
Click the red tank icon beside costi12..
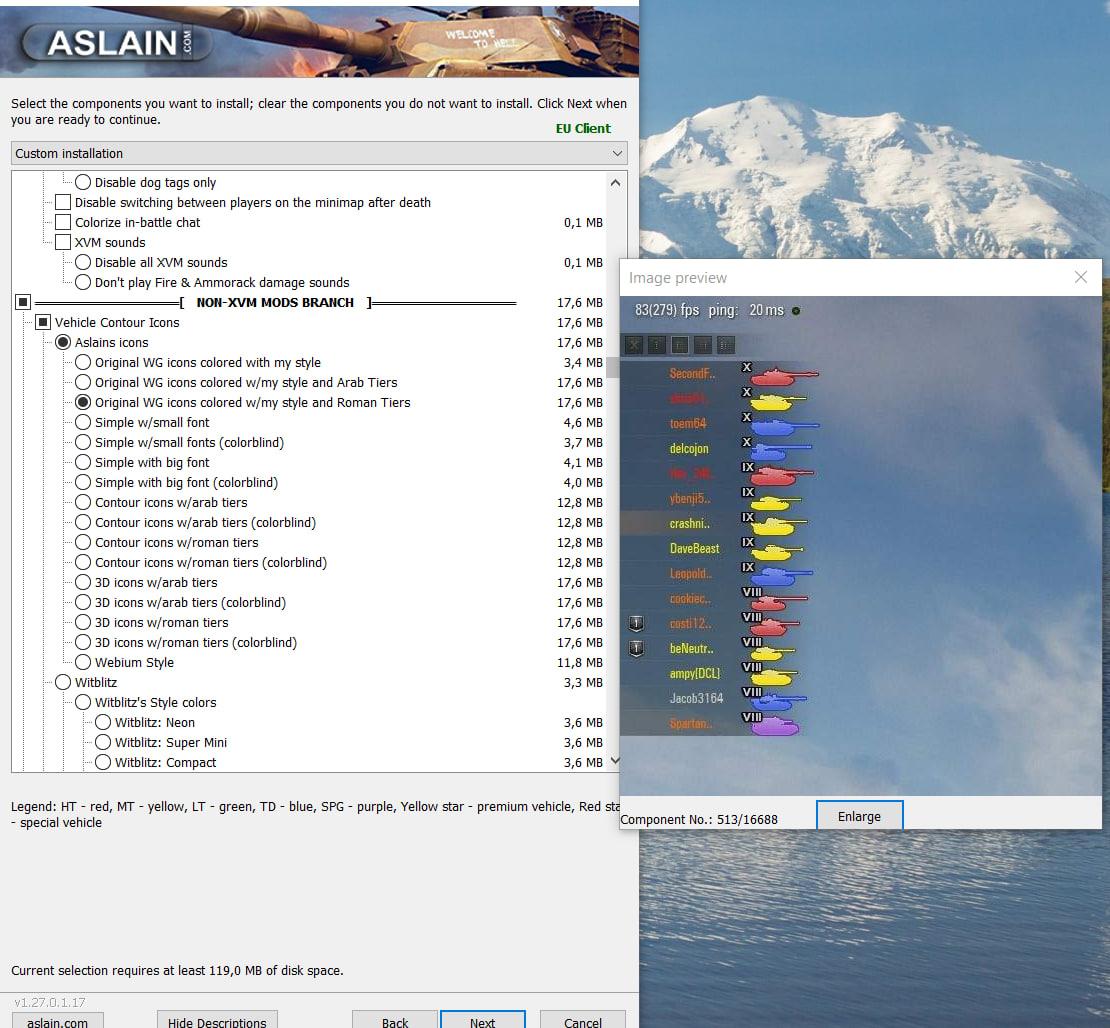[x=774, y=625]
